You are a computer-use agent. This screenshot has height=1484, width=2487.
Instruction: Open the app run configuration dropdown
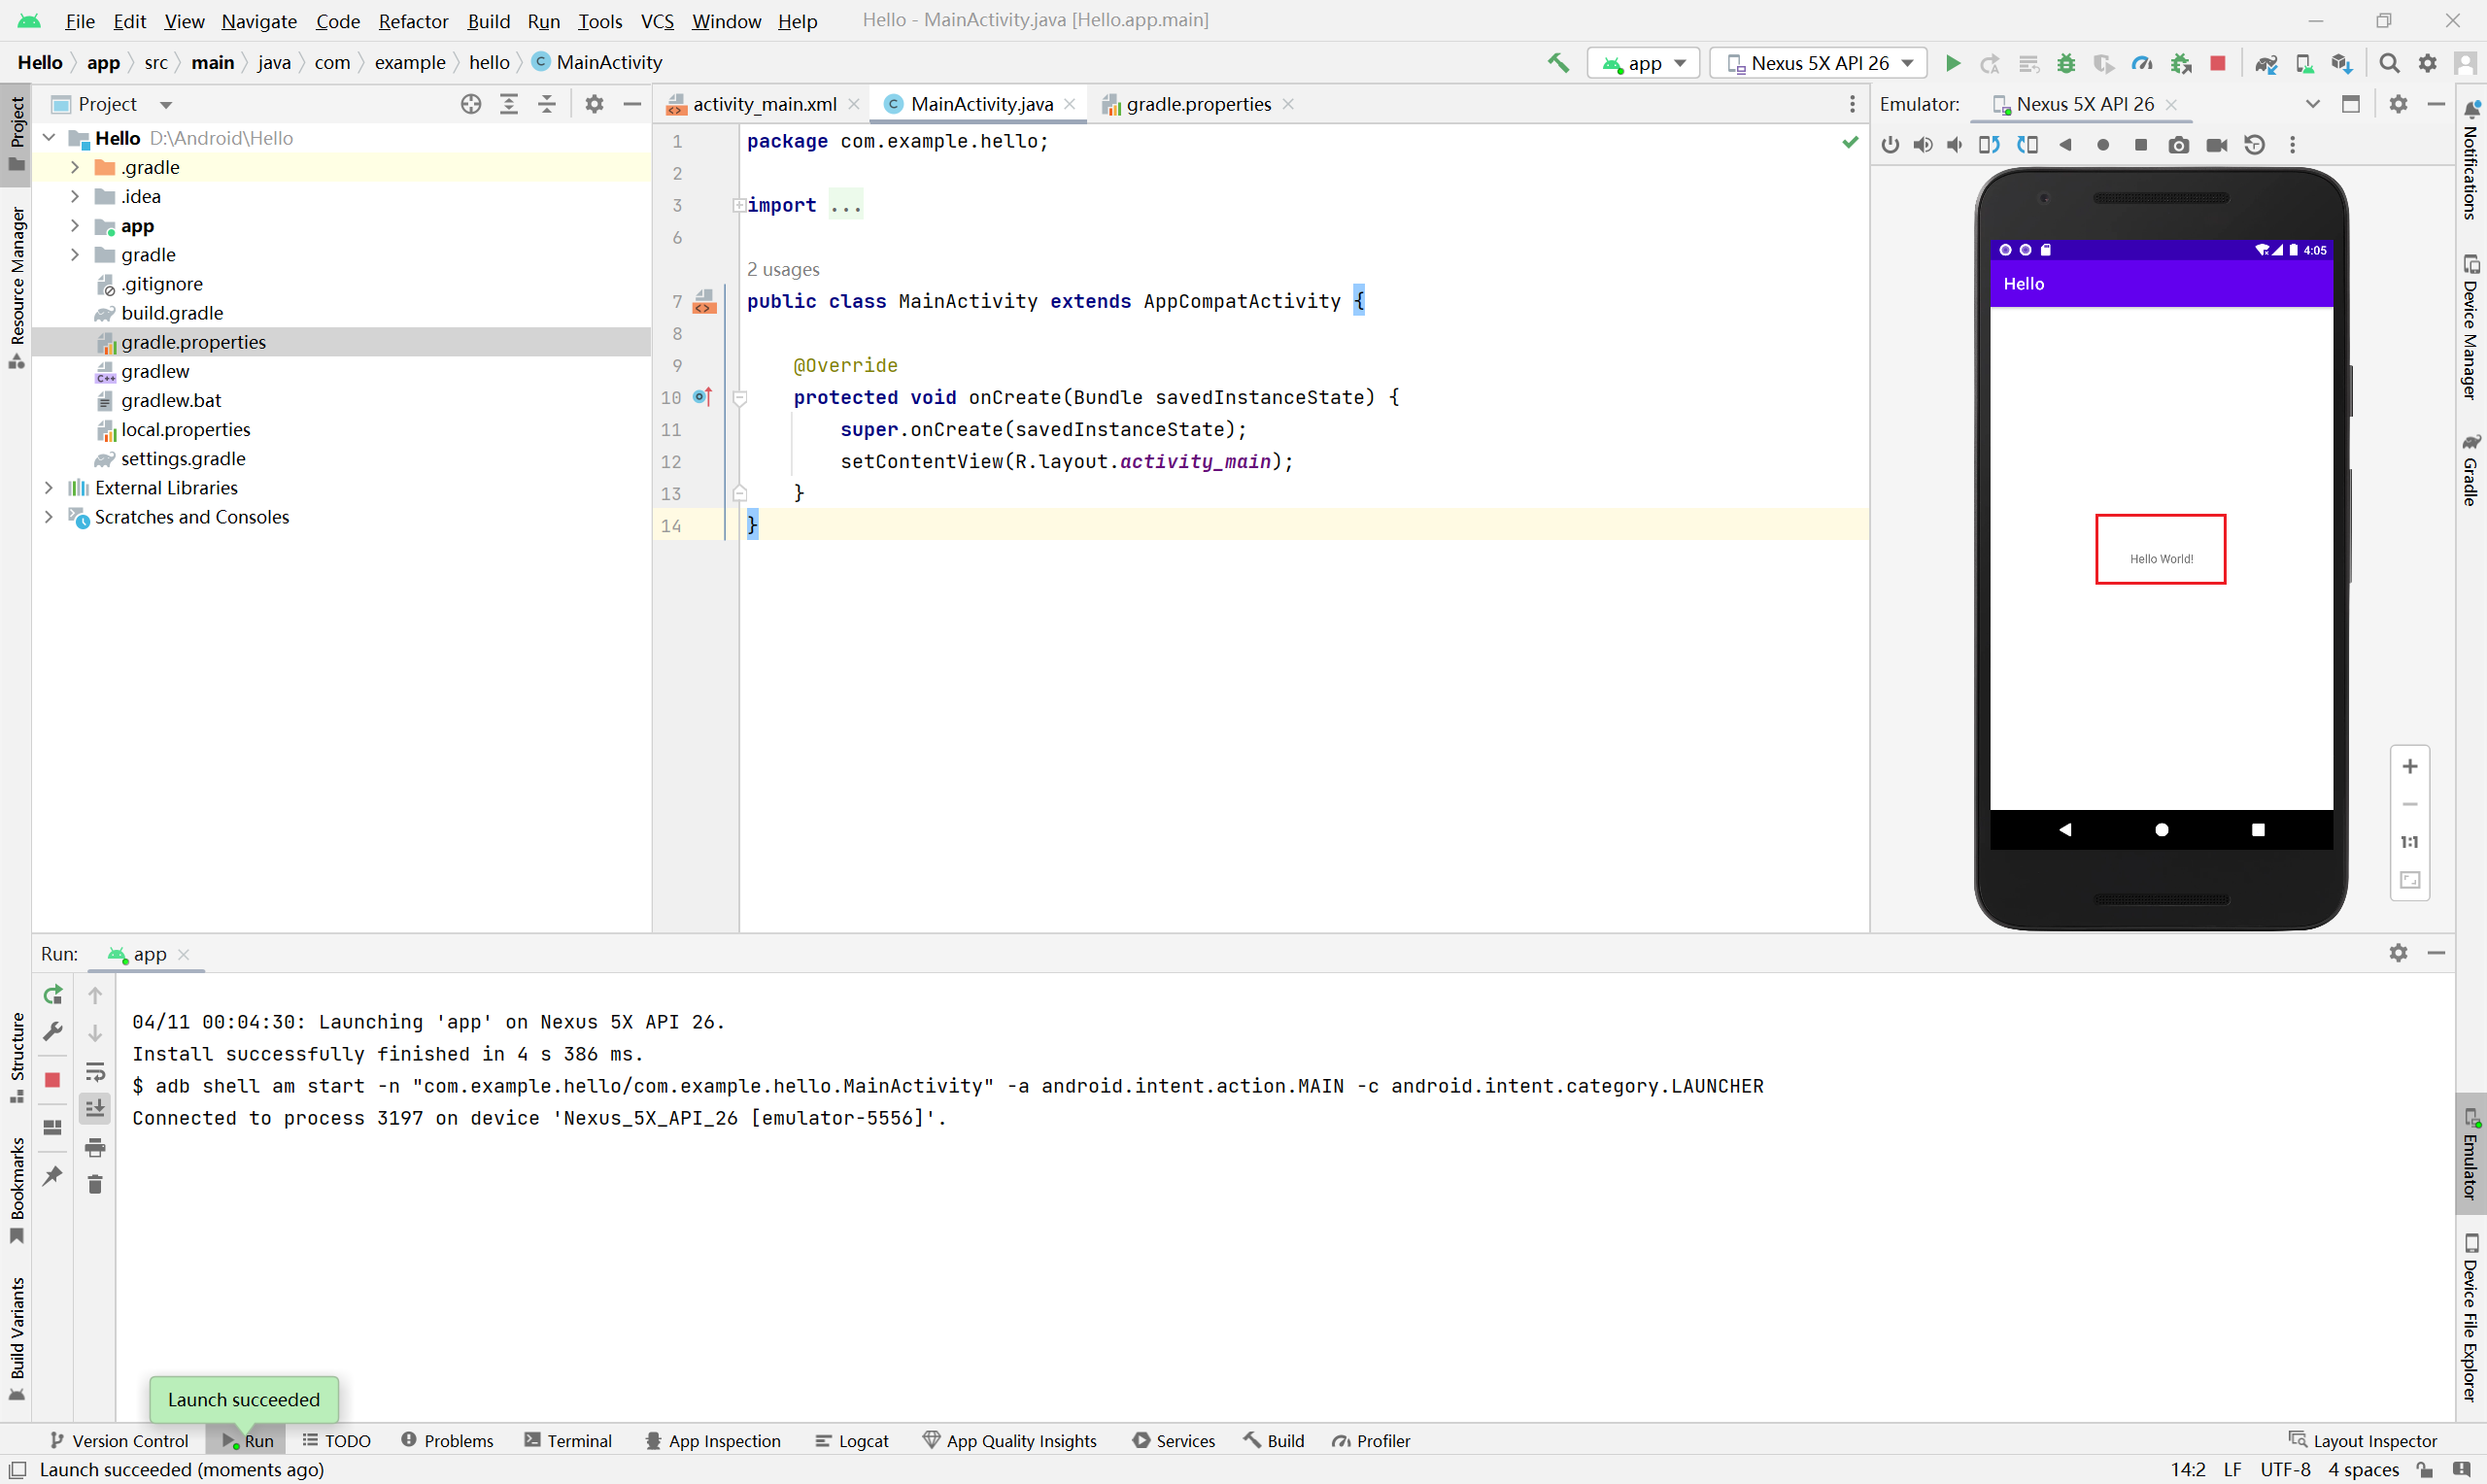click(x=1644, y=63)
